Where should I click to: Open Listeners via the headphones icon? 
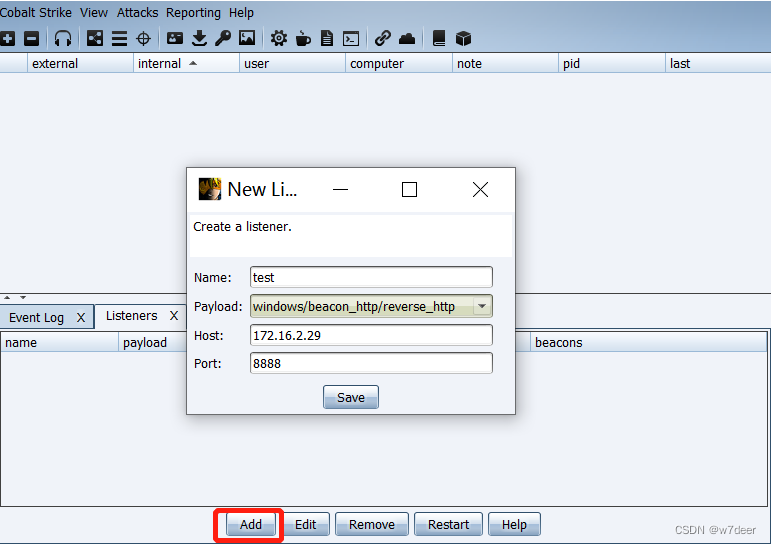tap(63, 38)
